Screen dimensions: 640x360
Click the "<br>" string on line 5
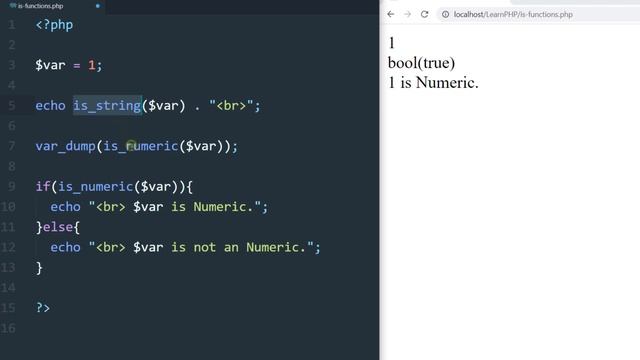coord(231,106)
